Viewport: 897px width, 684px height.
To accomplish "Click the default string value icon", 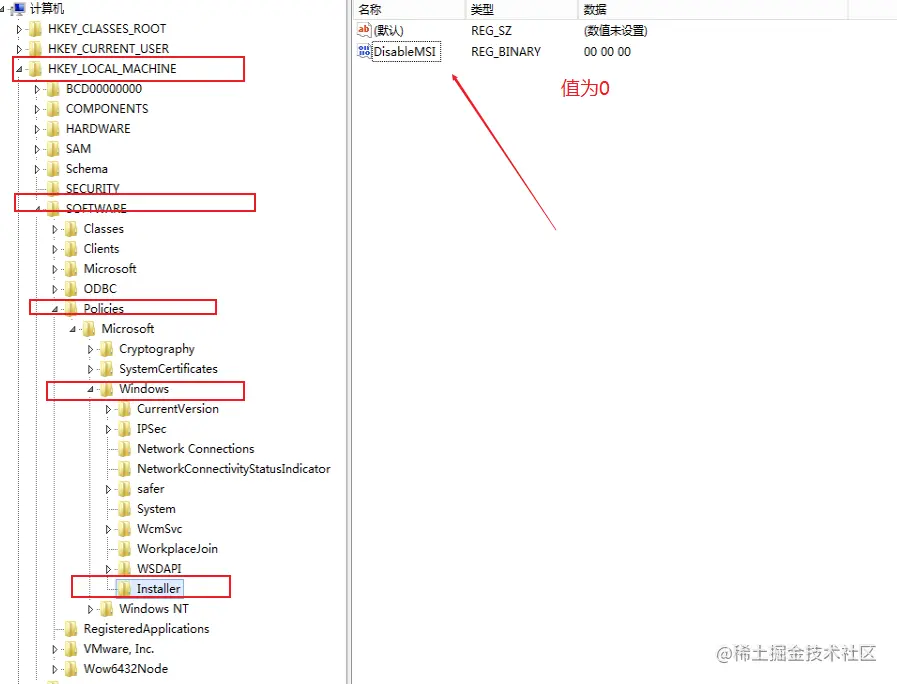I will click(x=364, y=30).
